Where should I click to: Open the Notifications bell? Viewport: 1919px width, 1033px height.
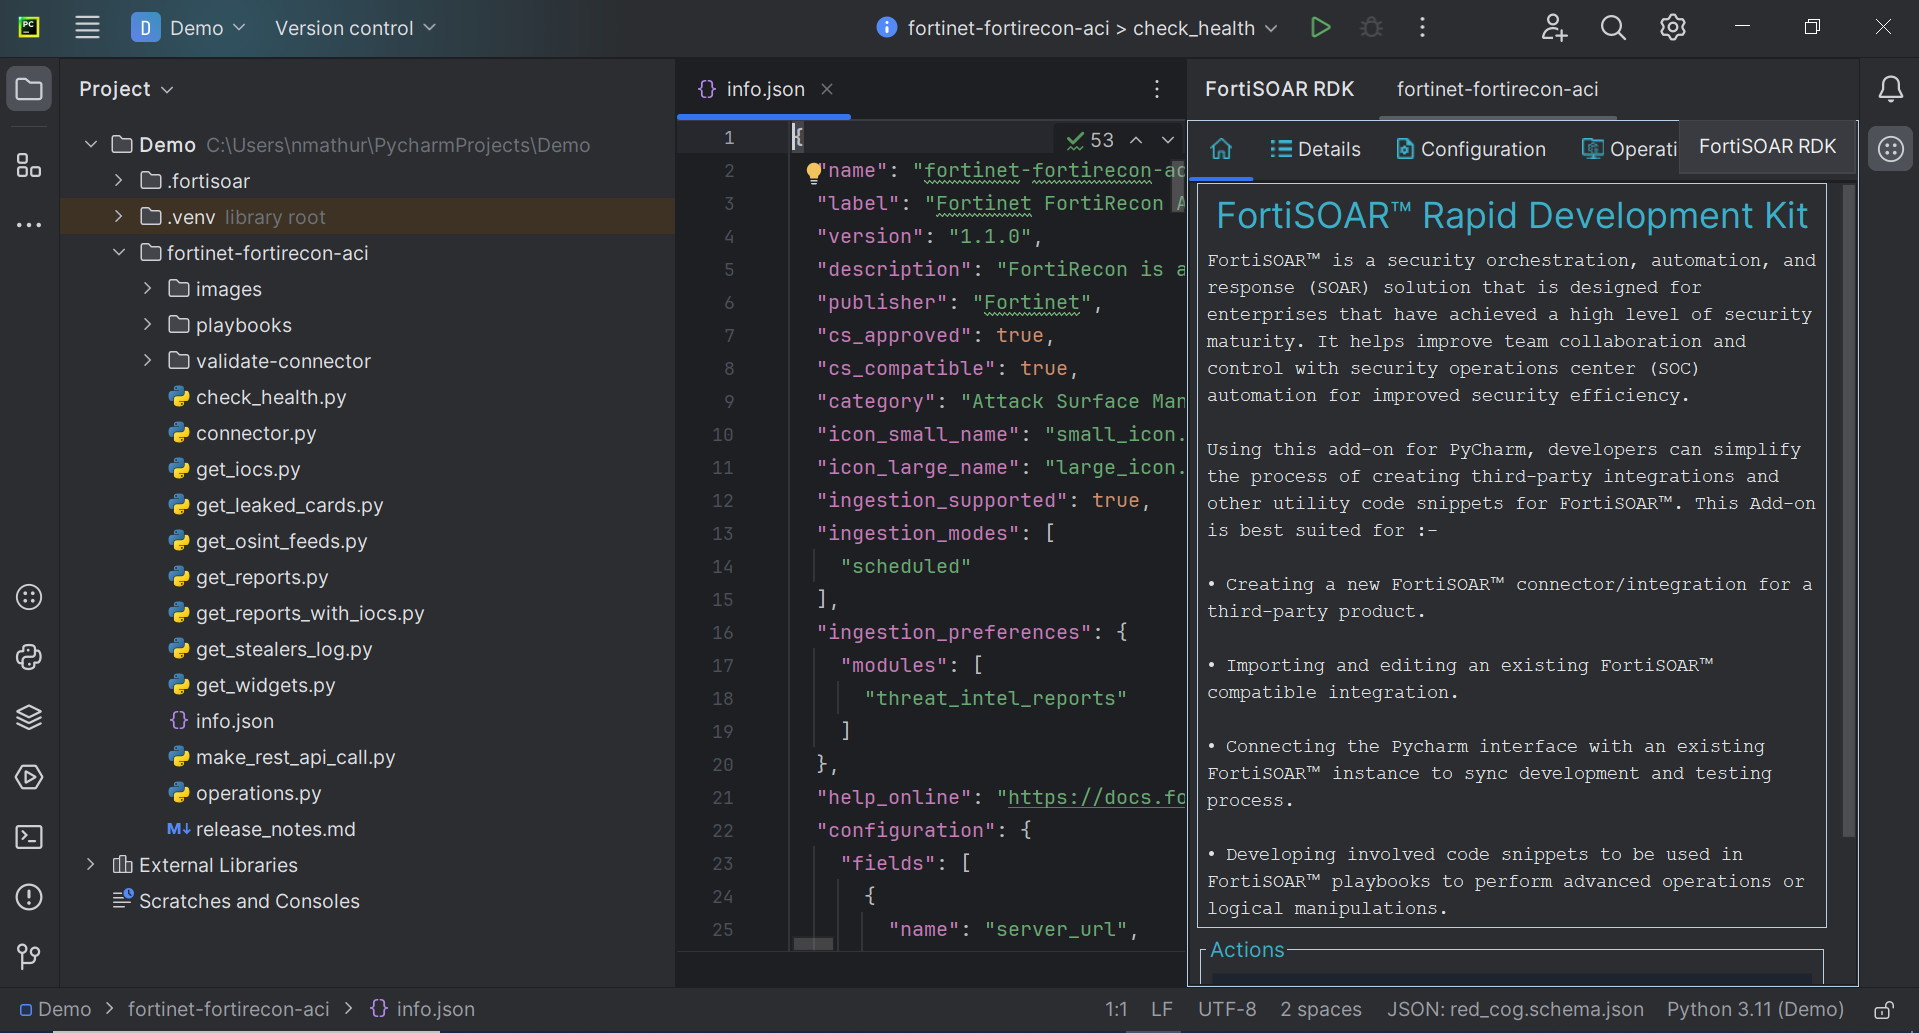(1890, 90)
